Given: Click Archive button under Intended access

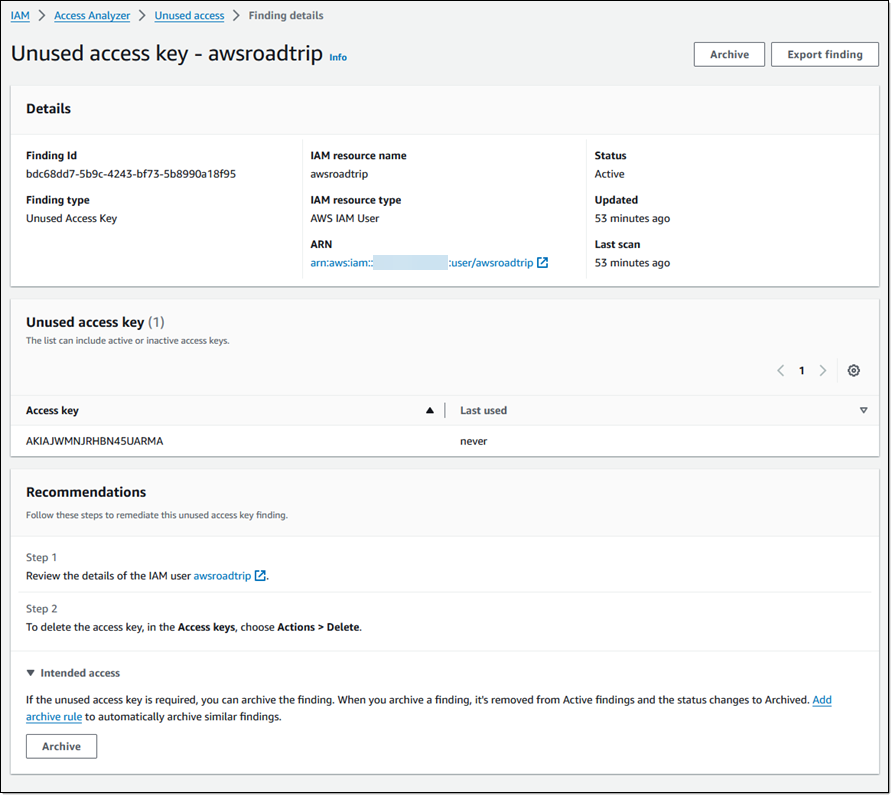Looking at the screenshot, I should [x=62, y=747].
